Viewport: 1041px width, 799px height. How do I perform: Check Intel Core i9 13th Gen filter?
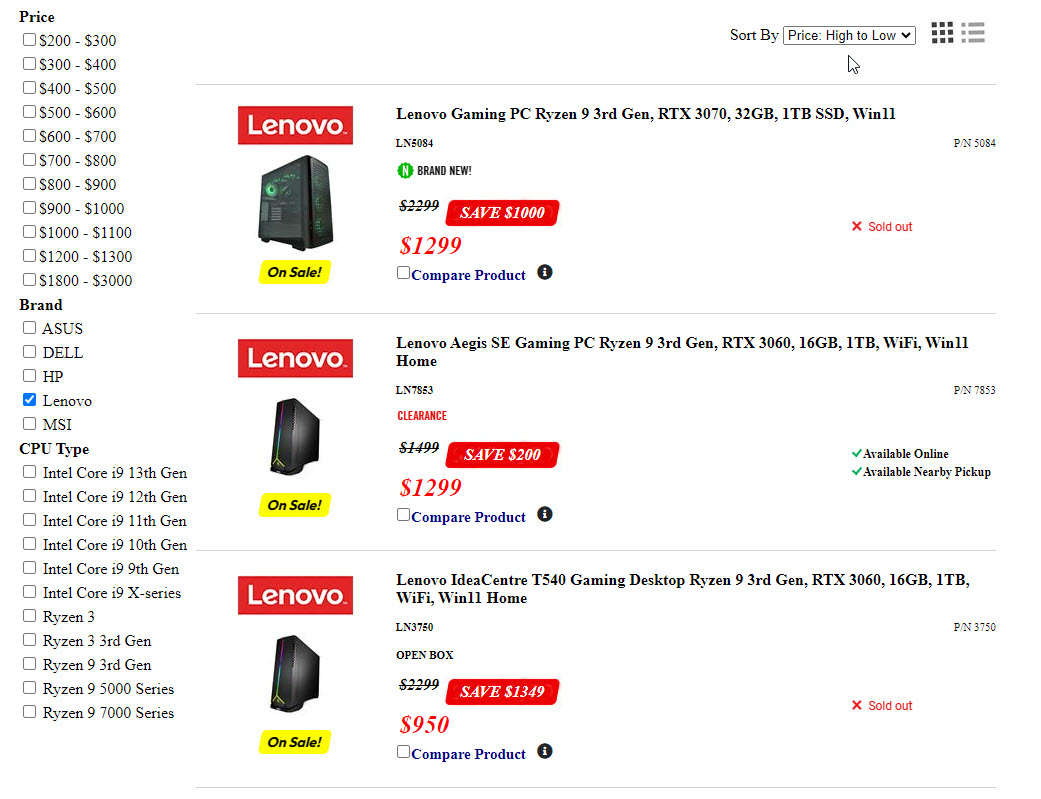[x=30, y=472]
